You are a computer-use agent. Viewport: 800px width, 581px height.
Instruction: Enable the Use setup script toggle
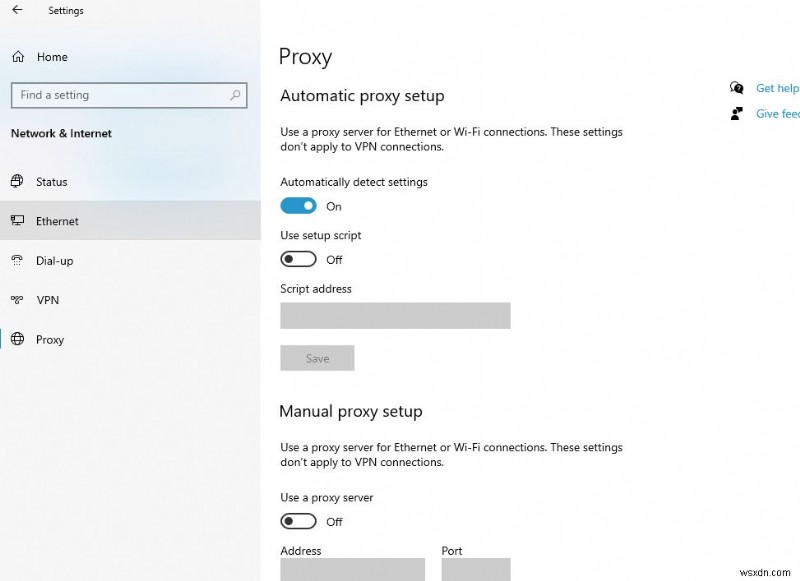click(299, 259)
